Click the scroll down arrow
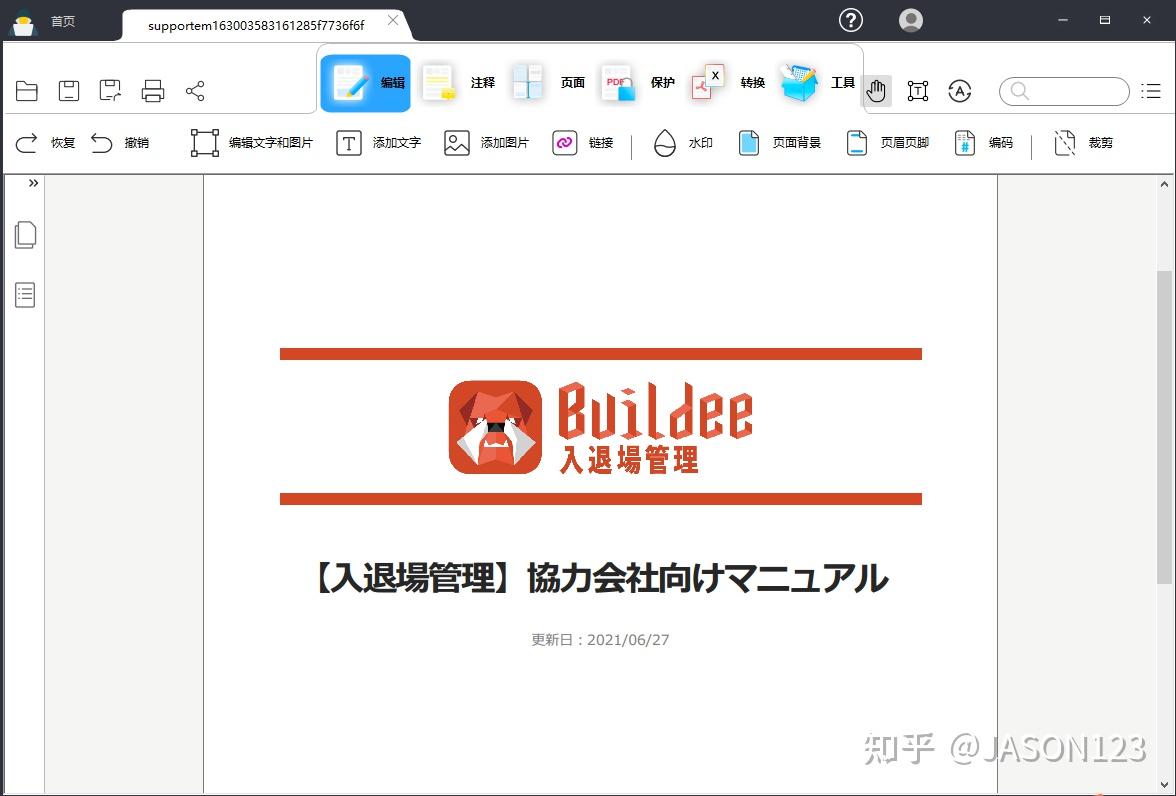Screen dimensions: 1176x796 (1164, 786)
